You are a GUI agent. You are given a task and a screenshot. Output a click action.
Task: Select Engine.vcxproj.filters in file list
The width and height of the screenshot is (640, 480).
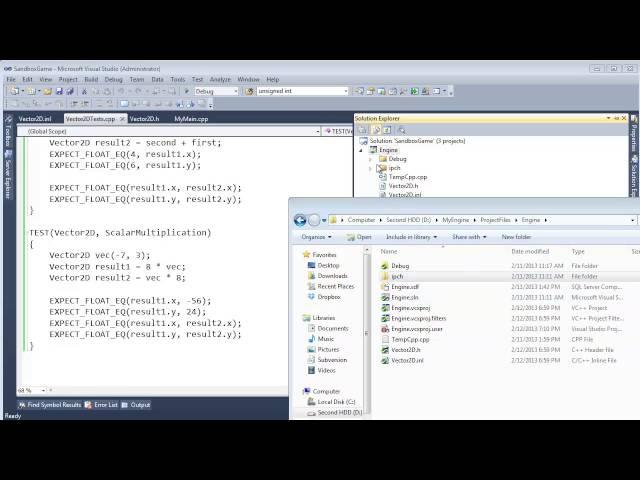[x=418, y=318]
